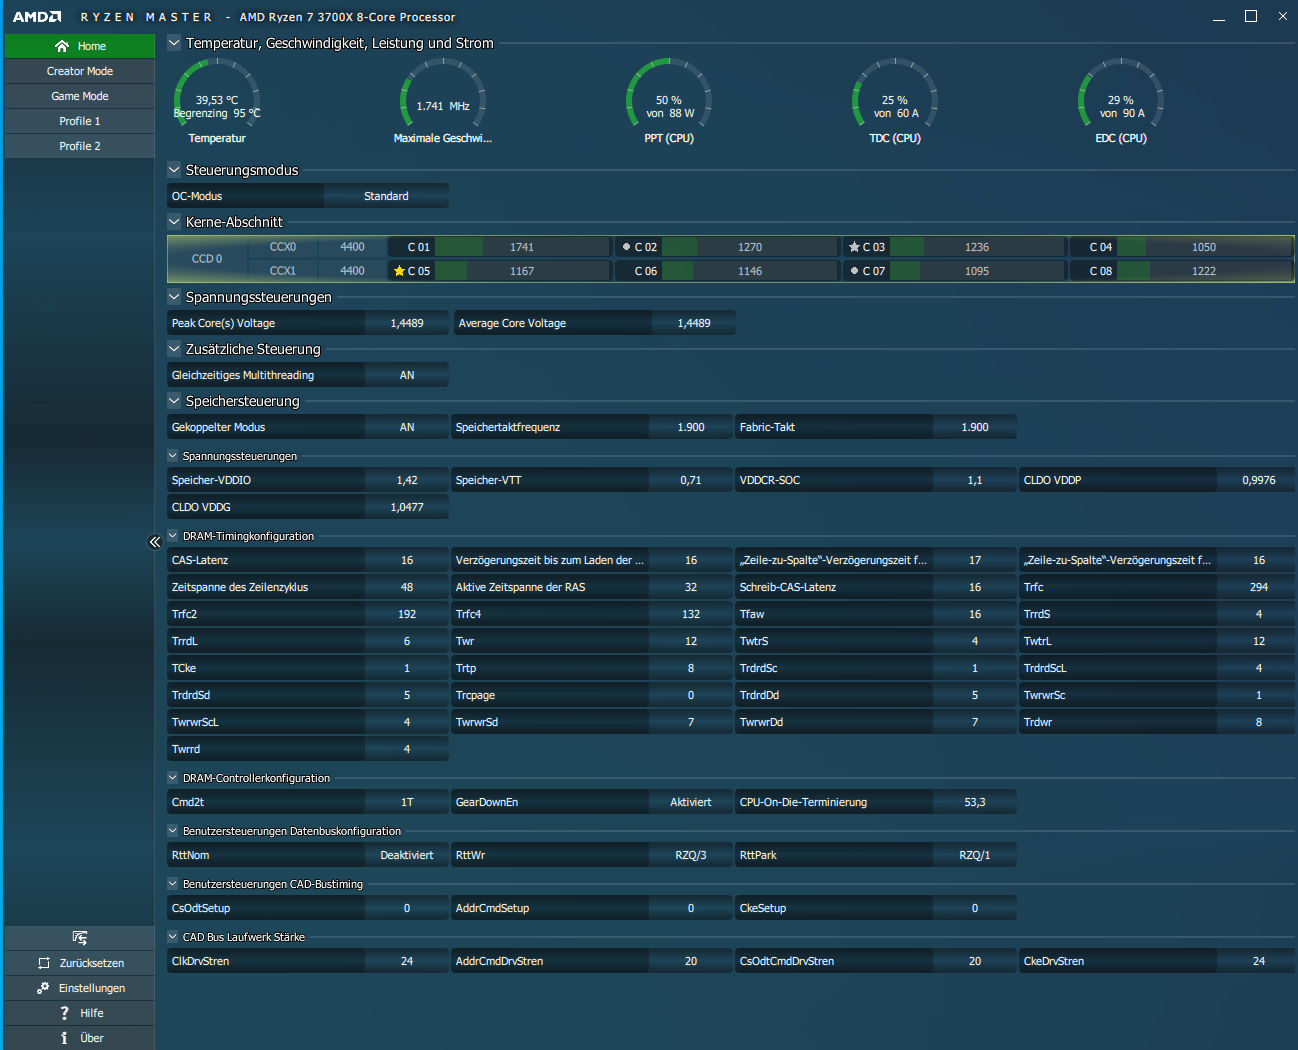The height and width of the screenshot is (1050, 1298).
Task: Click the C 08 core speed bar
Action: click(x=1204, y=271)
